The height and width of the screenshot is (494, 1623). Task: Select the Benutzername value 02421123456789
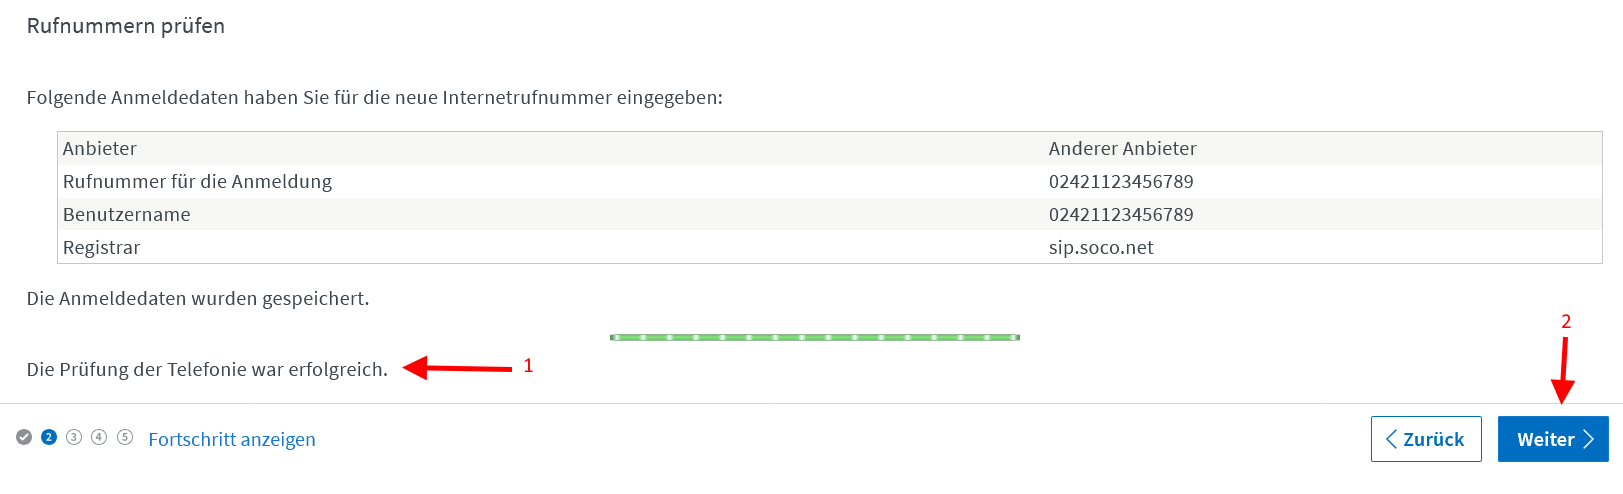[x=1121, y=214]
